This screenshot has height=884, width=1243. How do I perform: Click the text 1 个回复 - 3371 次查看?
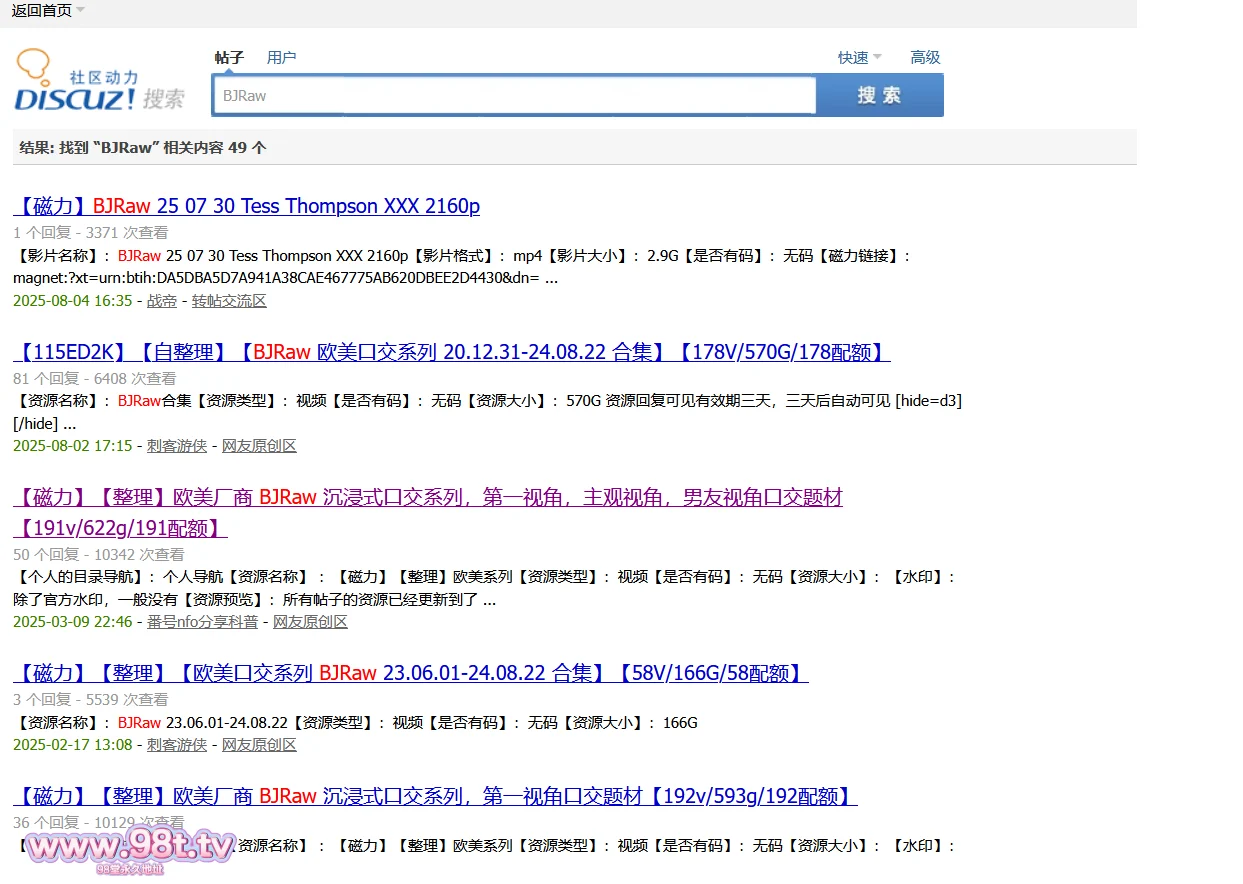(x=90, y=233)
